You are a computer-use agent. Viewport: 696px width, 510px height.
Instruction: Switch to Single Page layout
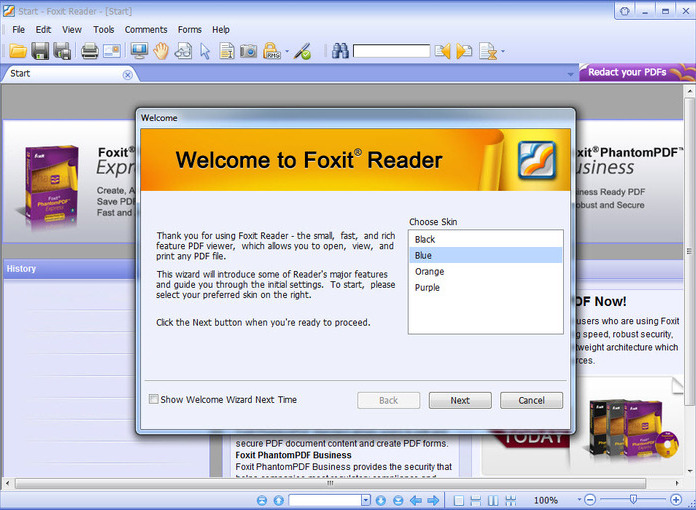pyautogui.click(x=459, y=501)
